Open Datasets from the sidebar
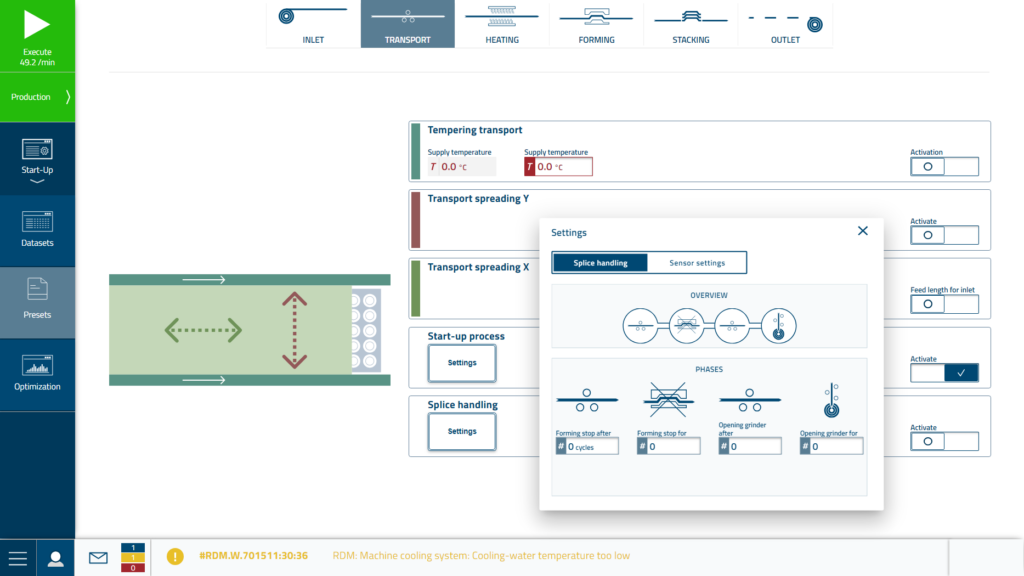1024x576 pixels. (x=37, y=228)
